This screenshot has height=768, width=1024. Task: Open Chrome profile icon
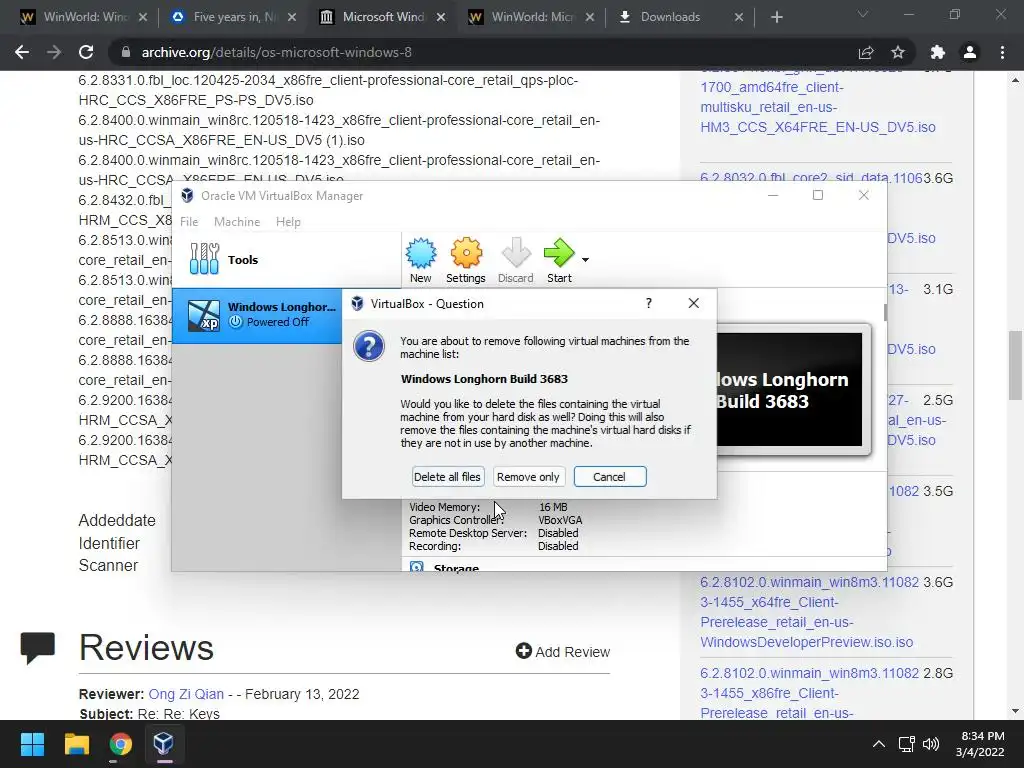click(970, 52)
